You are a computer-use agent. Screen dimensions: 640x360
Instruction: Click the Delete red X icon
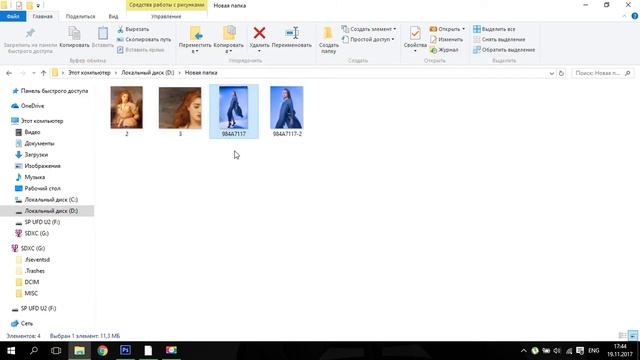(x=259, y=33)
